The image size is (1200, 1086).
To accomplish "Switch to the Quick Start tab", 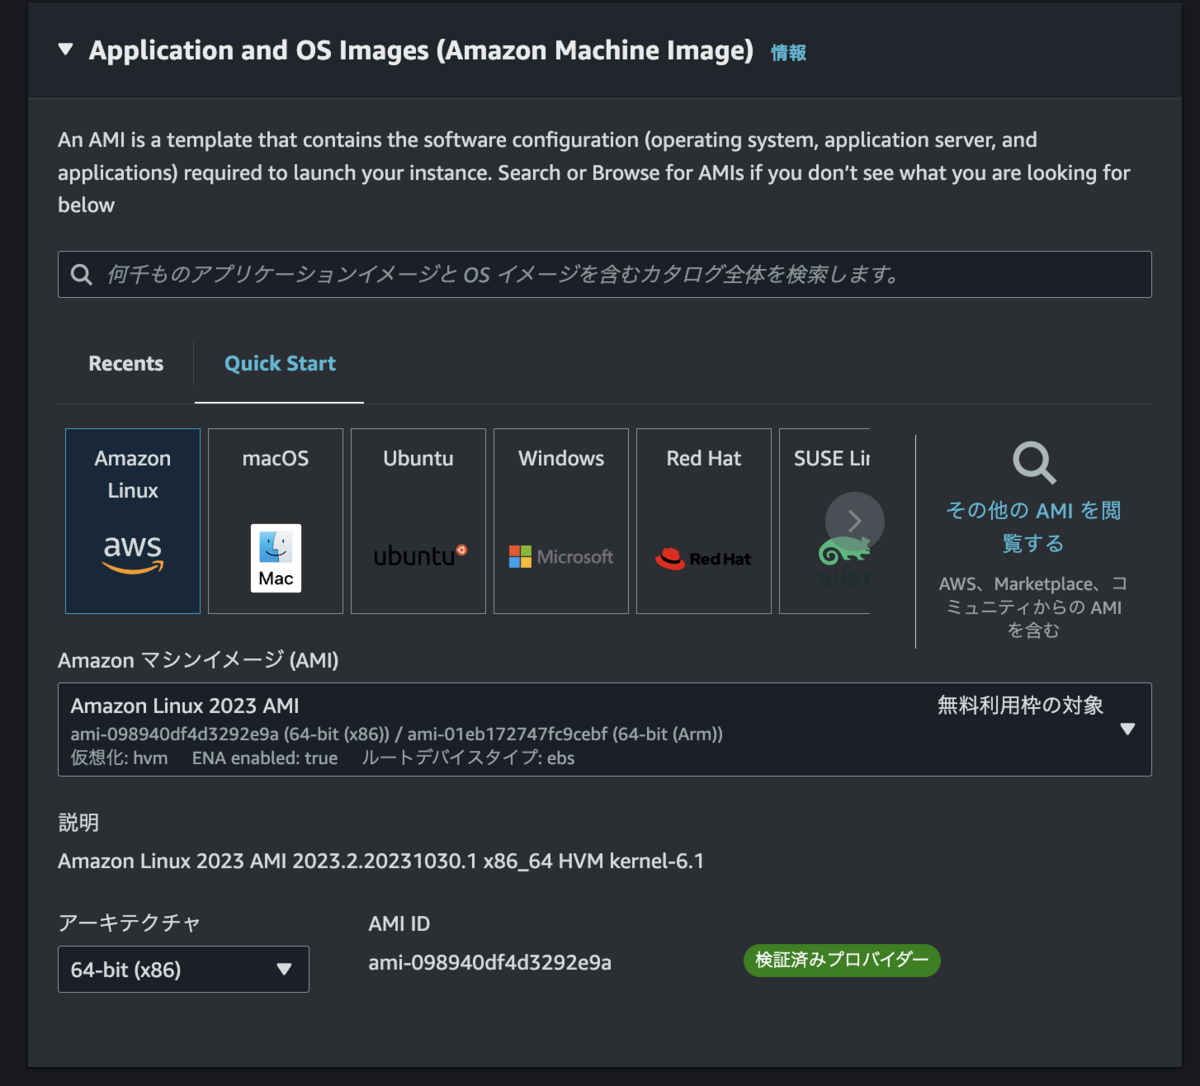I will point(280,363).
